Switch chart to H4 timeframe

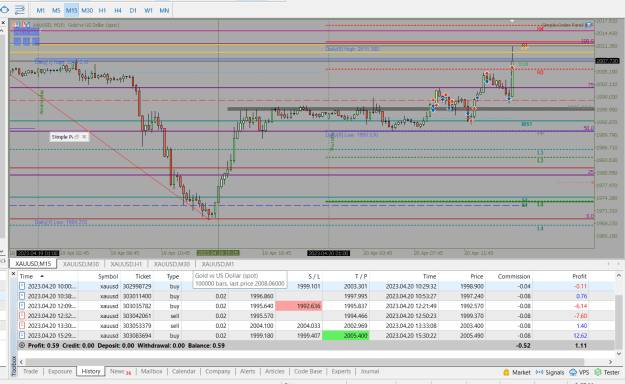point(118,10)
